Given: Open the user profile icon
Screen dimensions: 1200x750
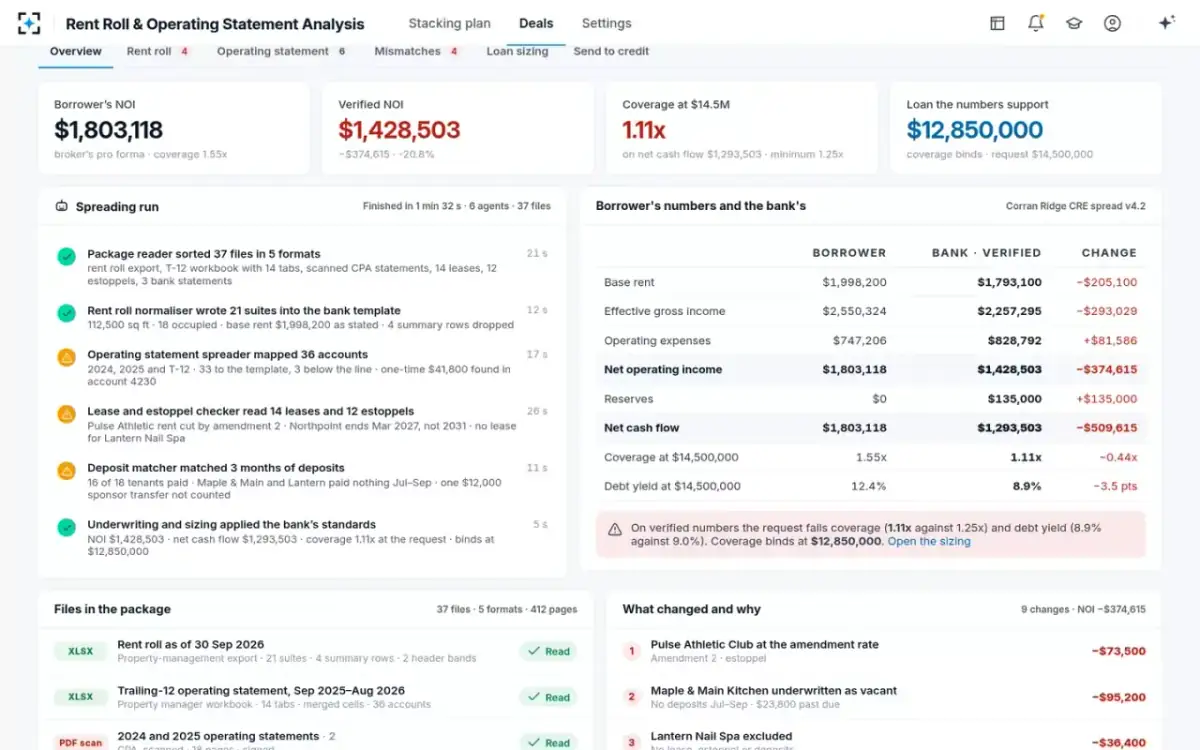Looking at the screenshot, I should coord(1112,23).
